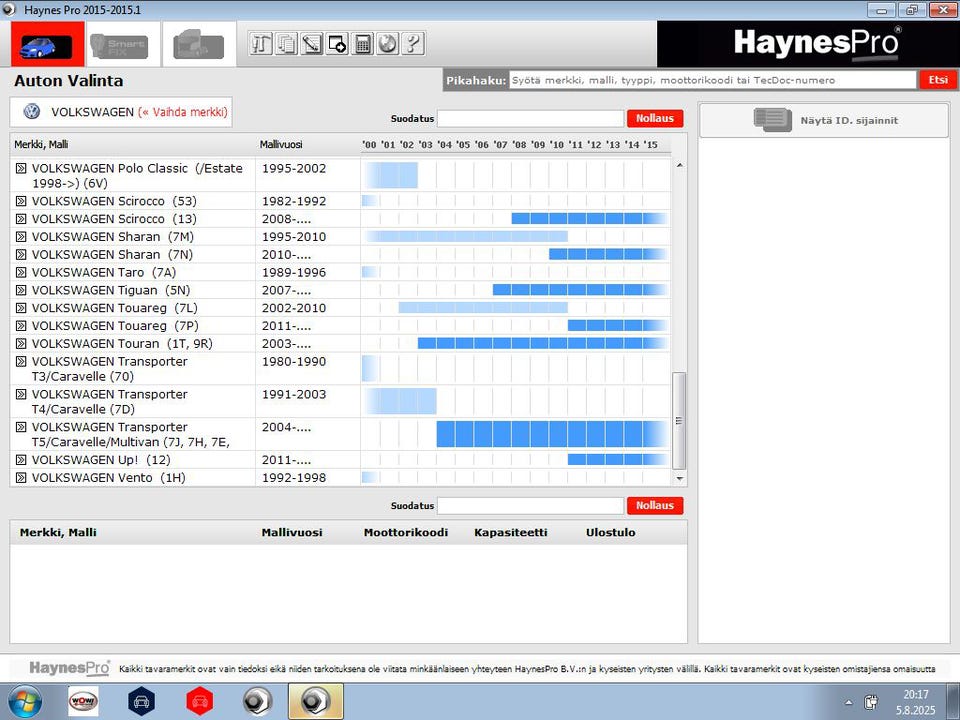Image resolution: width=960 pixels, height=720 pixels.
Task: Open the notes pencil toolbar icon
Action: click(312, 44)
